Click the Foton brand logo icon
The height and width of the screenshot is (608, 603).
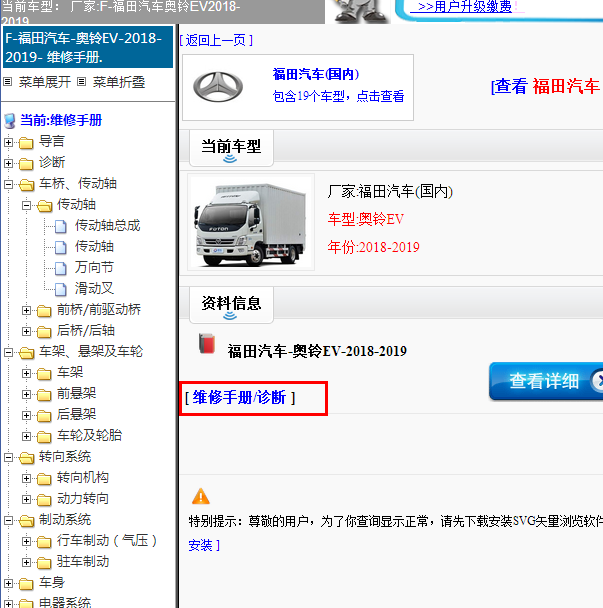[x=218, y=87]
